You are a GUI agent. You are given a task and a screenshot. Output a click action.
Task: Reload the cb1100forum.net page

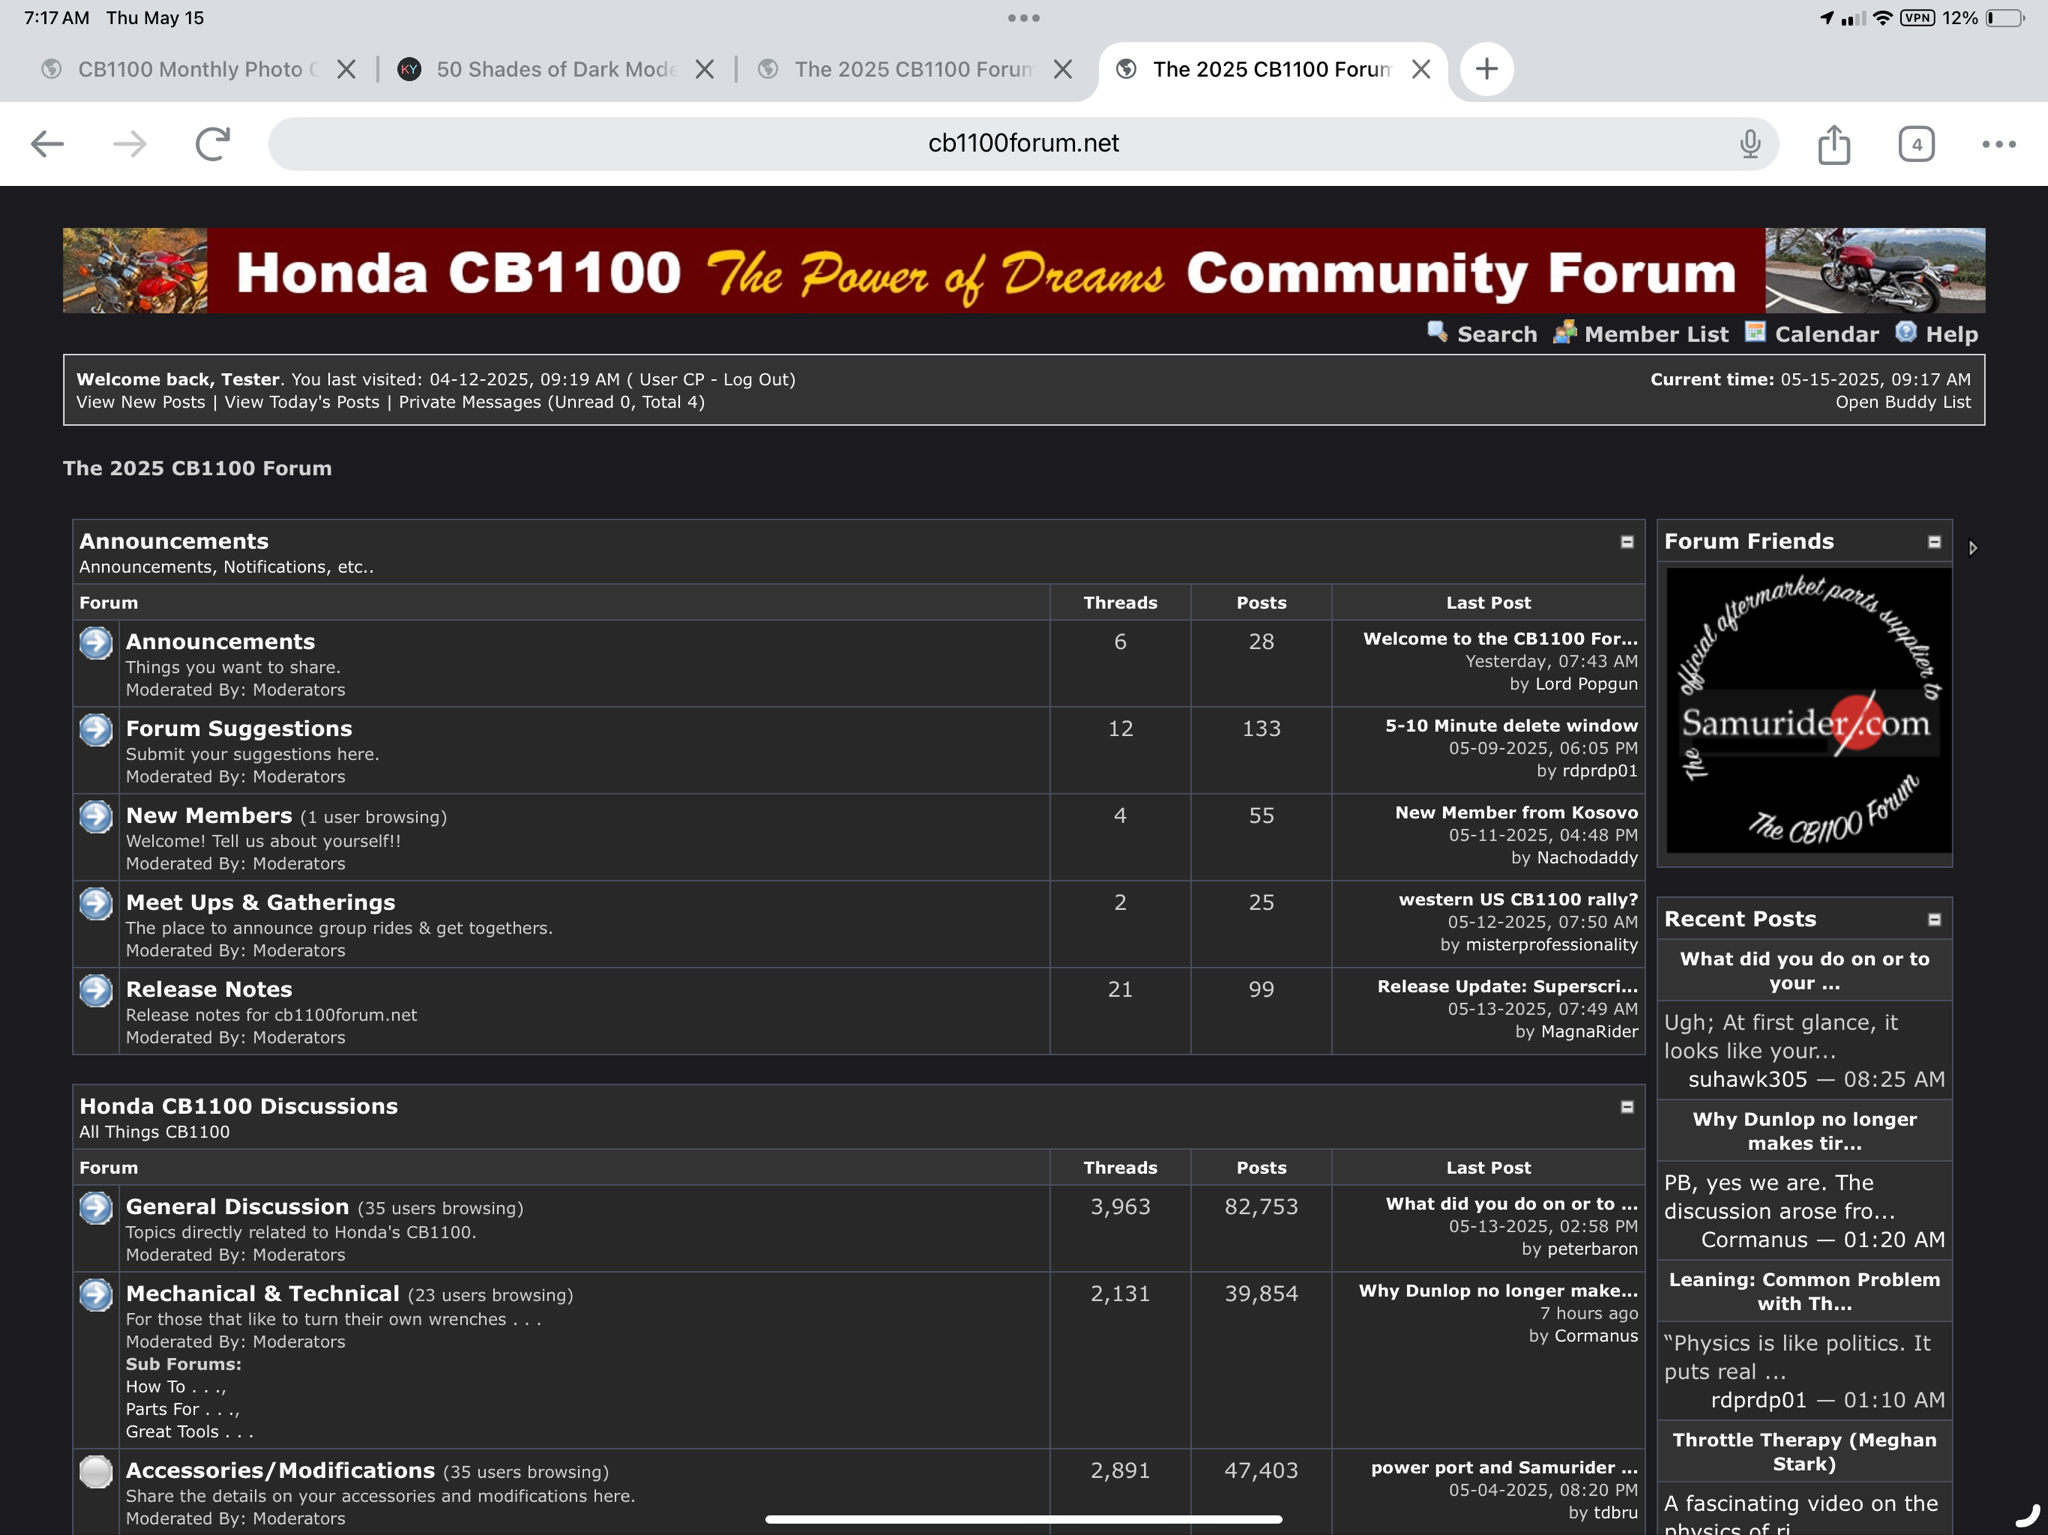pos(213,144)
